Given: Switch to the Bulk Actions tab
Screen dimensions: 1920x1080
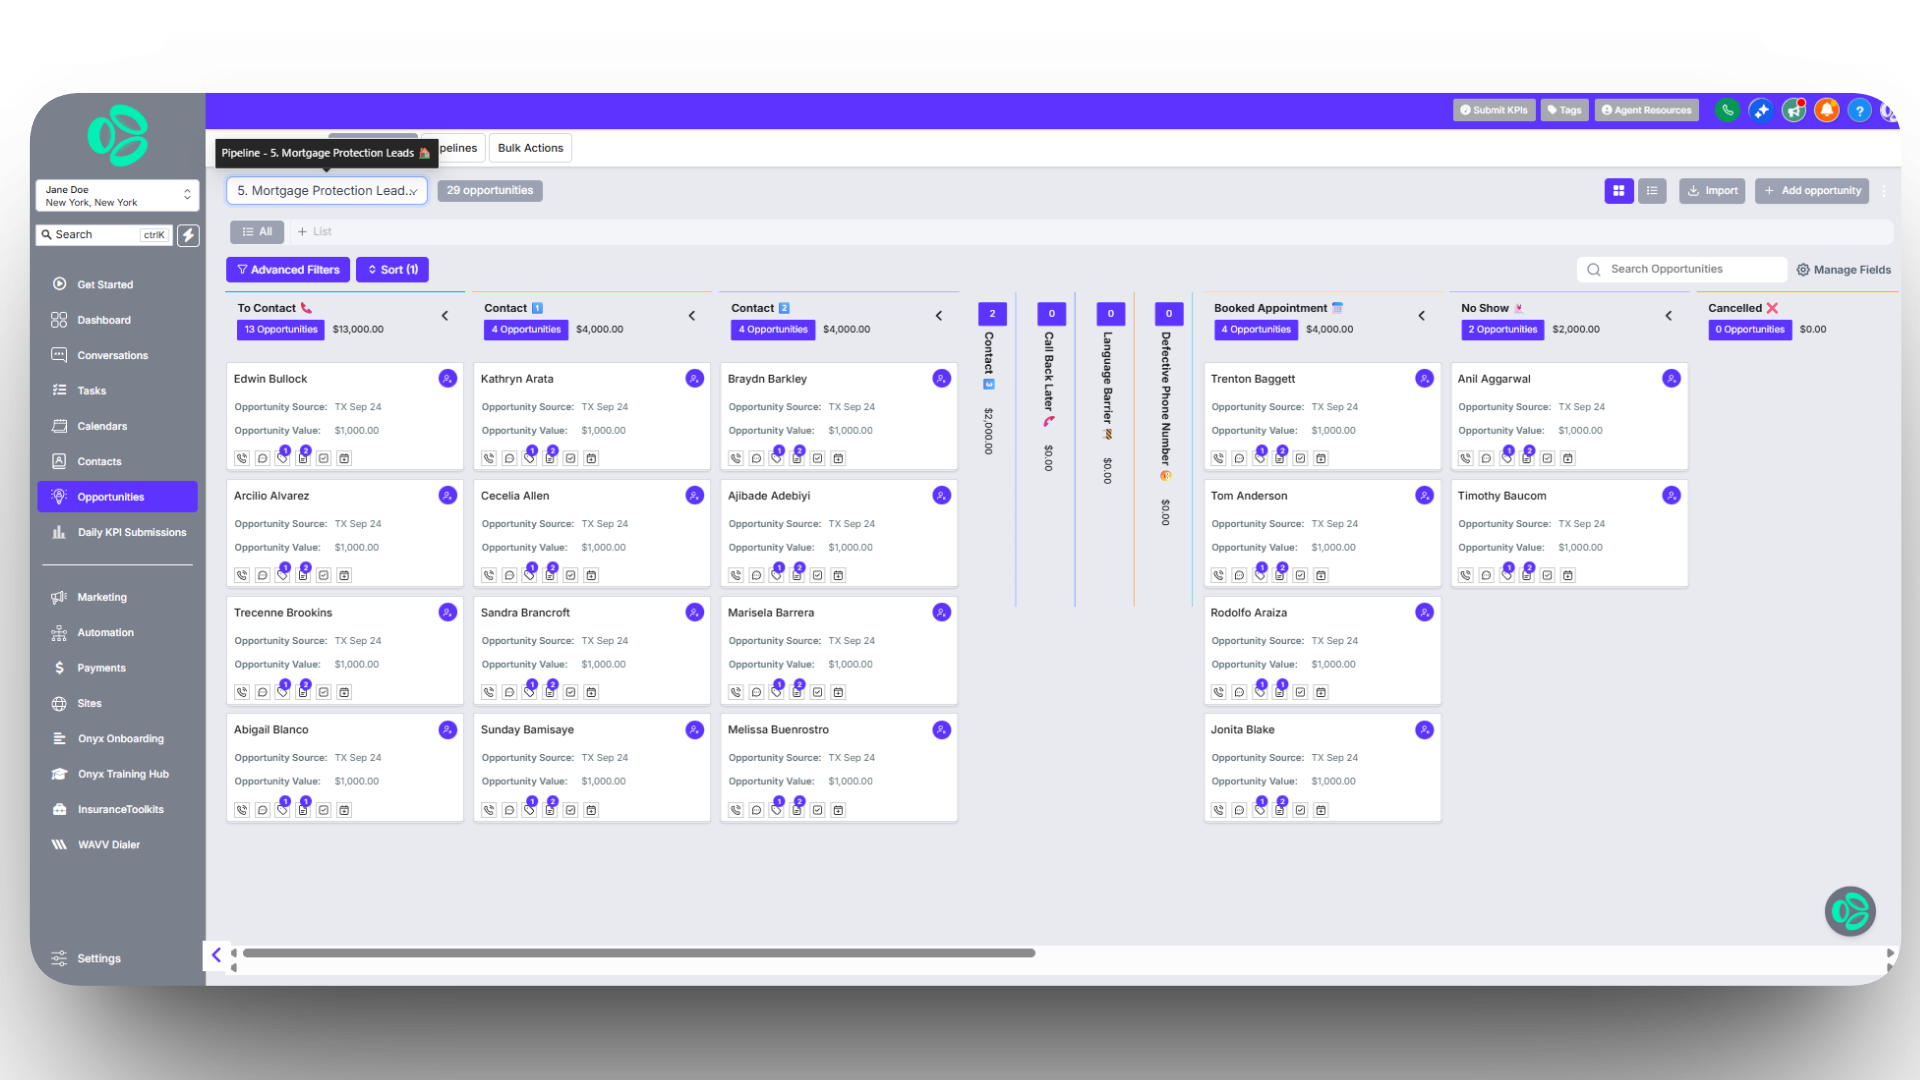Looking at the screenshot, I should pyautogui.click(x=530, y=147).
